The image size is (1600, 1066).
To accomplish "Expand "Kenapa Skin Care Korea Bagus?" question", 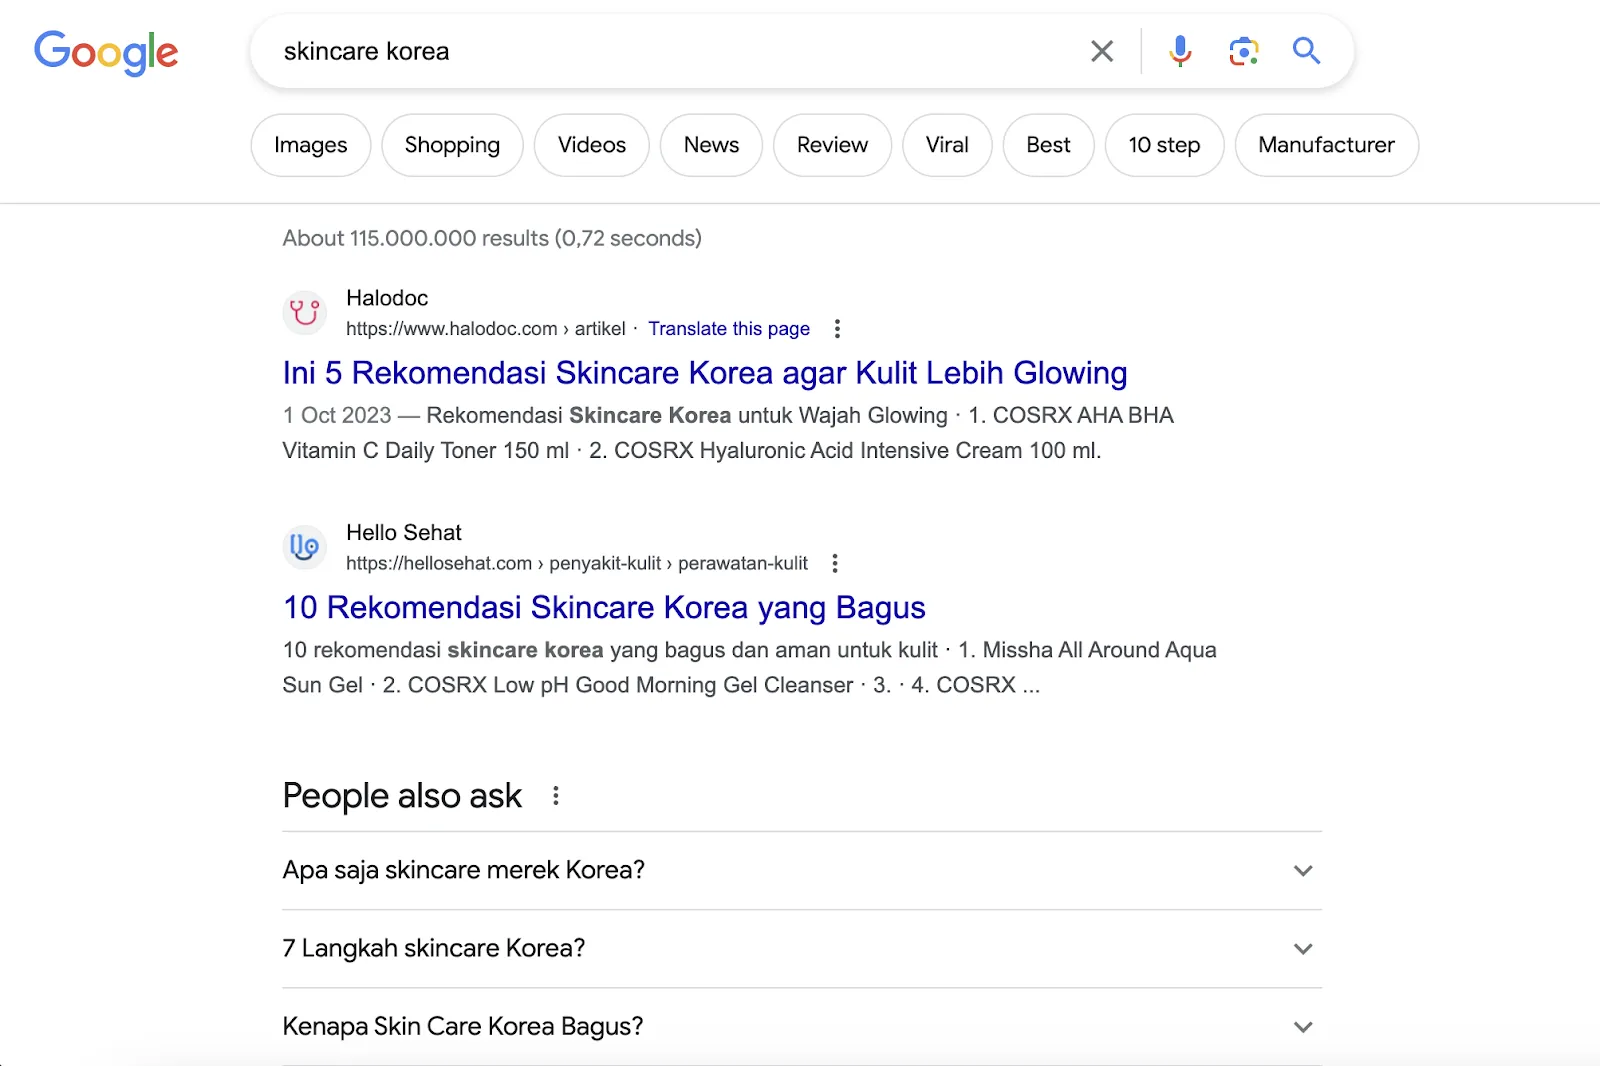I will pos(1302,1027).
